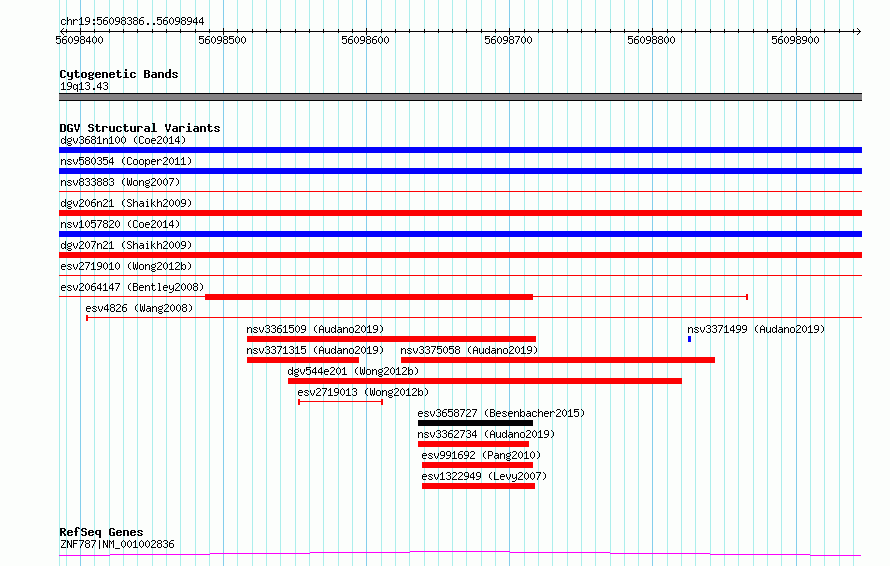Click ruler position 56098400
890x566 pixels.
tap(79, 40)
